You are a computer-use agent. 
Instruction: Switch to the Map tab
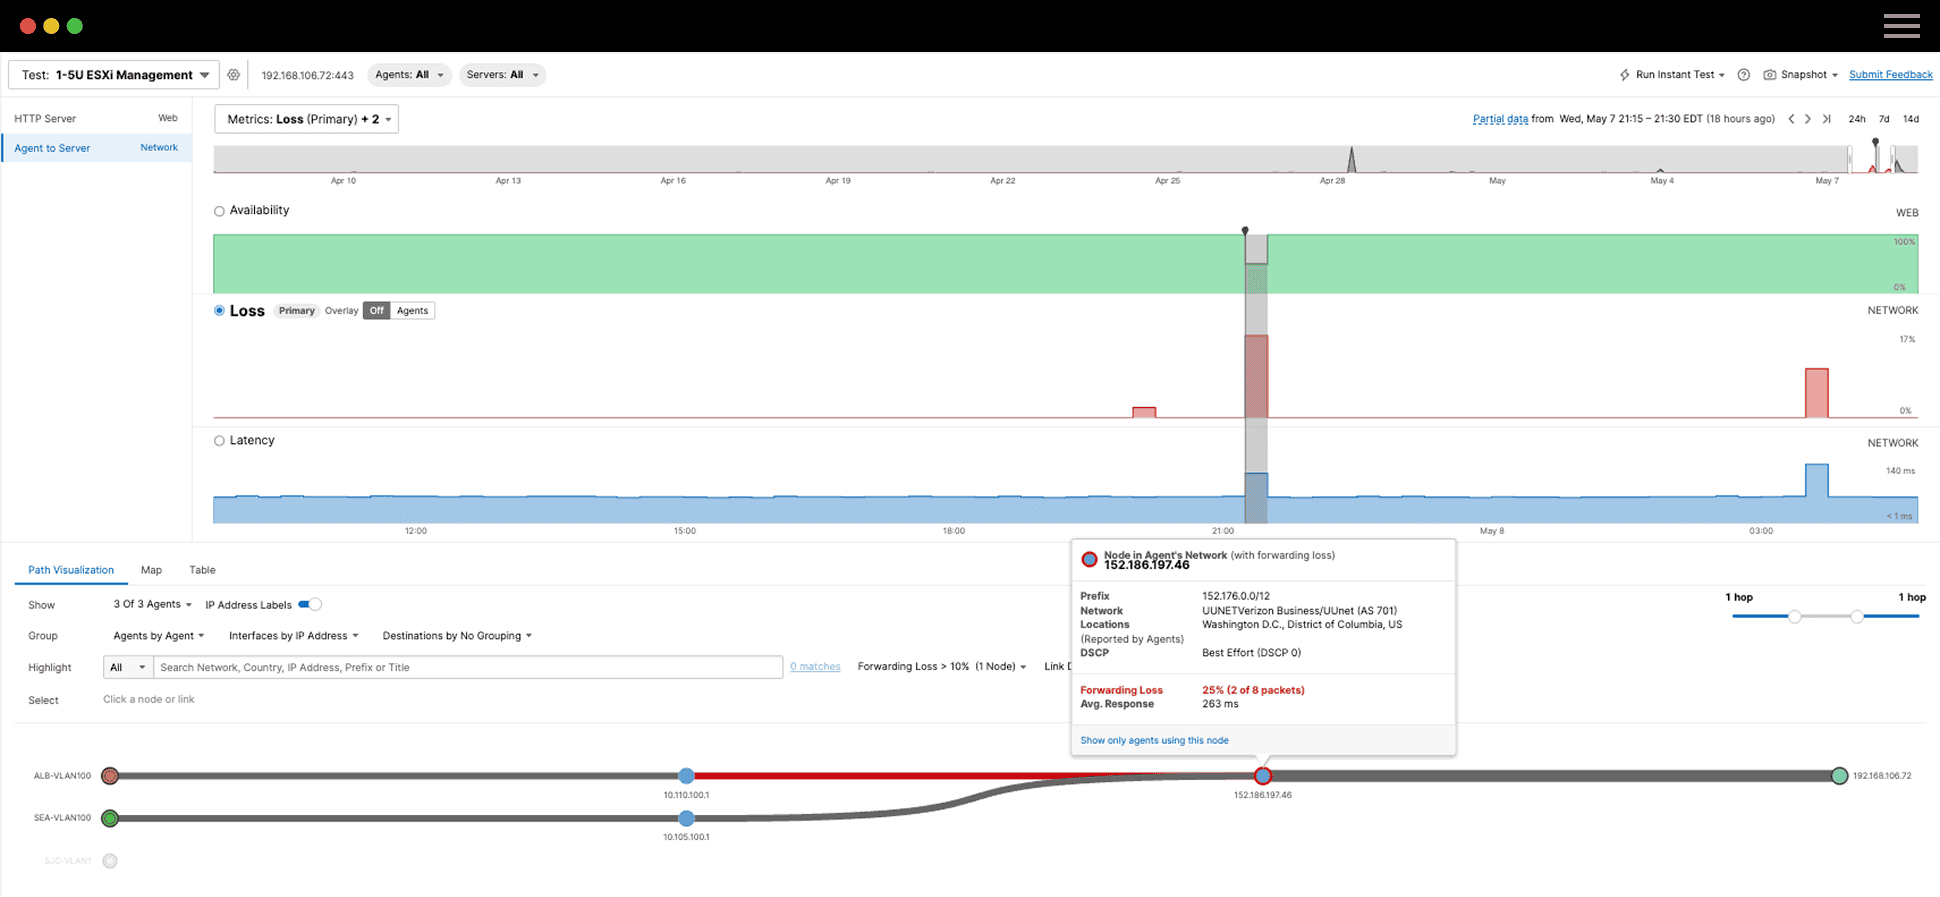151,570
